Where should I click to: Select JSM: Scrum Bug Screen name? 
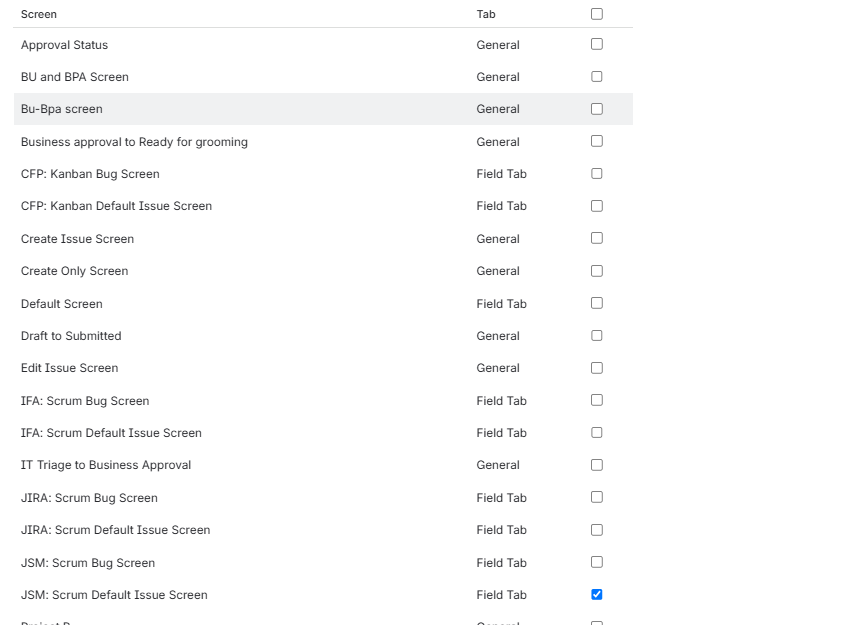coord(88,563)
